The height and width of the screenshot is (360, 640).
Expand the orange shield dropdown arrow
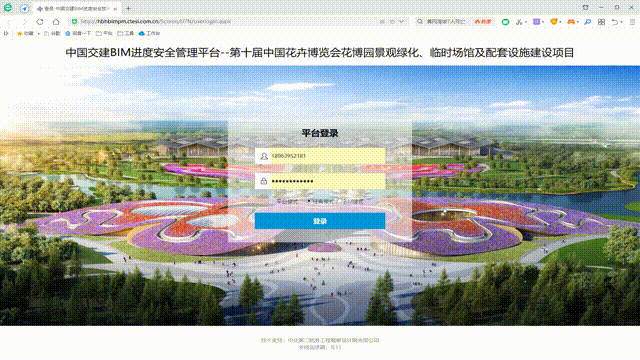[560, 22]
